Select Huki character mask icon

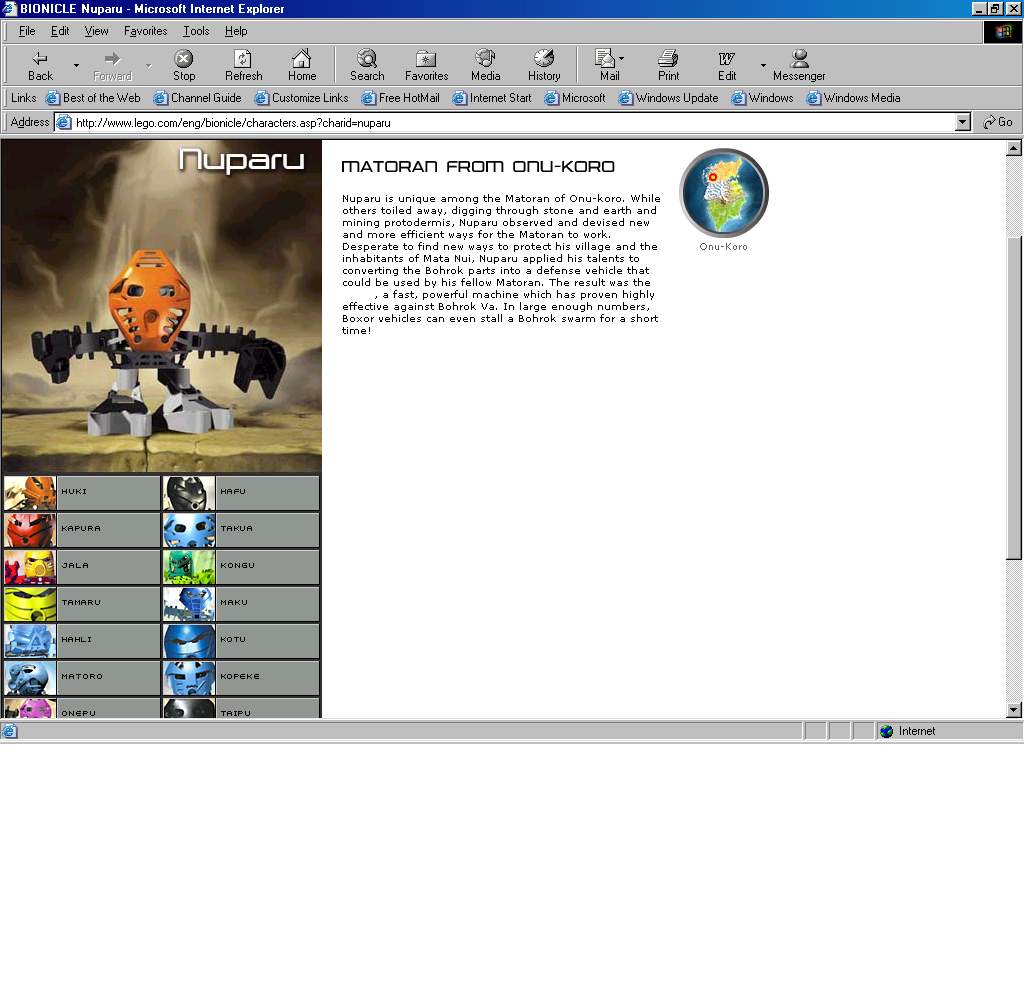point(30,492)
